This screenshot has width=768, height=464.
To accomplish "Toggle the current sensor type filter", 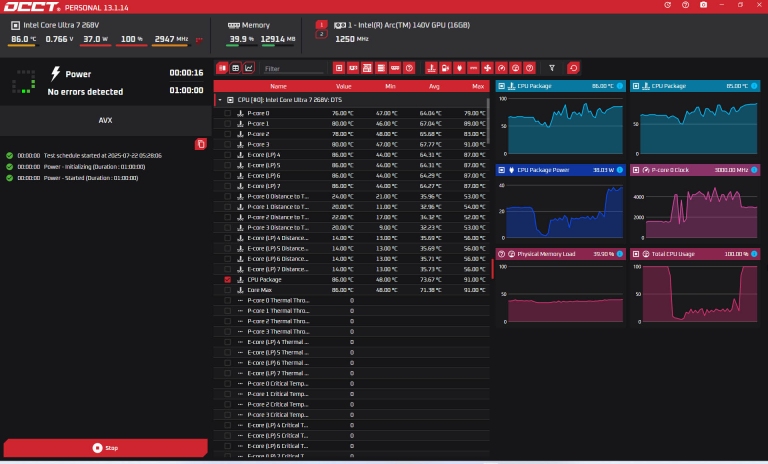I will tap(473, 68).
